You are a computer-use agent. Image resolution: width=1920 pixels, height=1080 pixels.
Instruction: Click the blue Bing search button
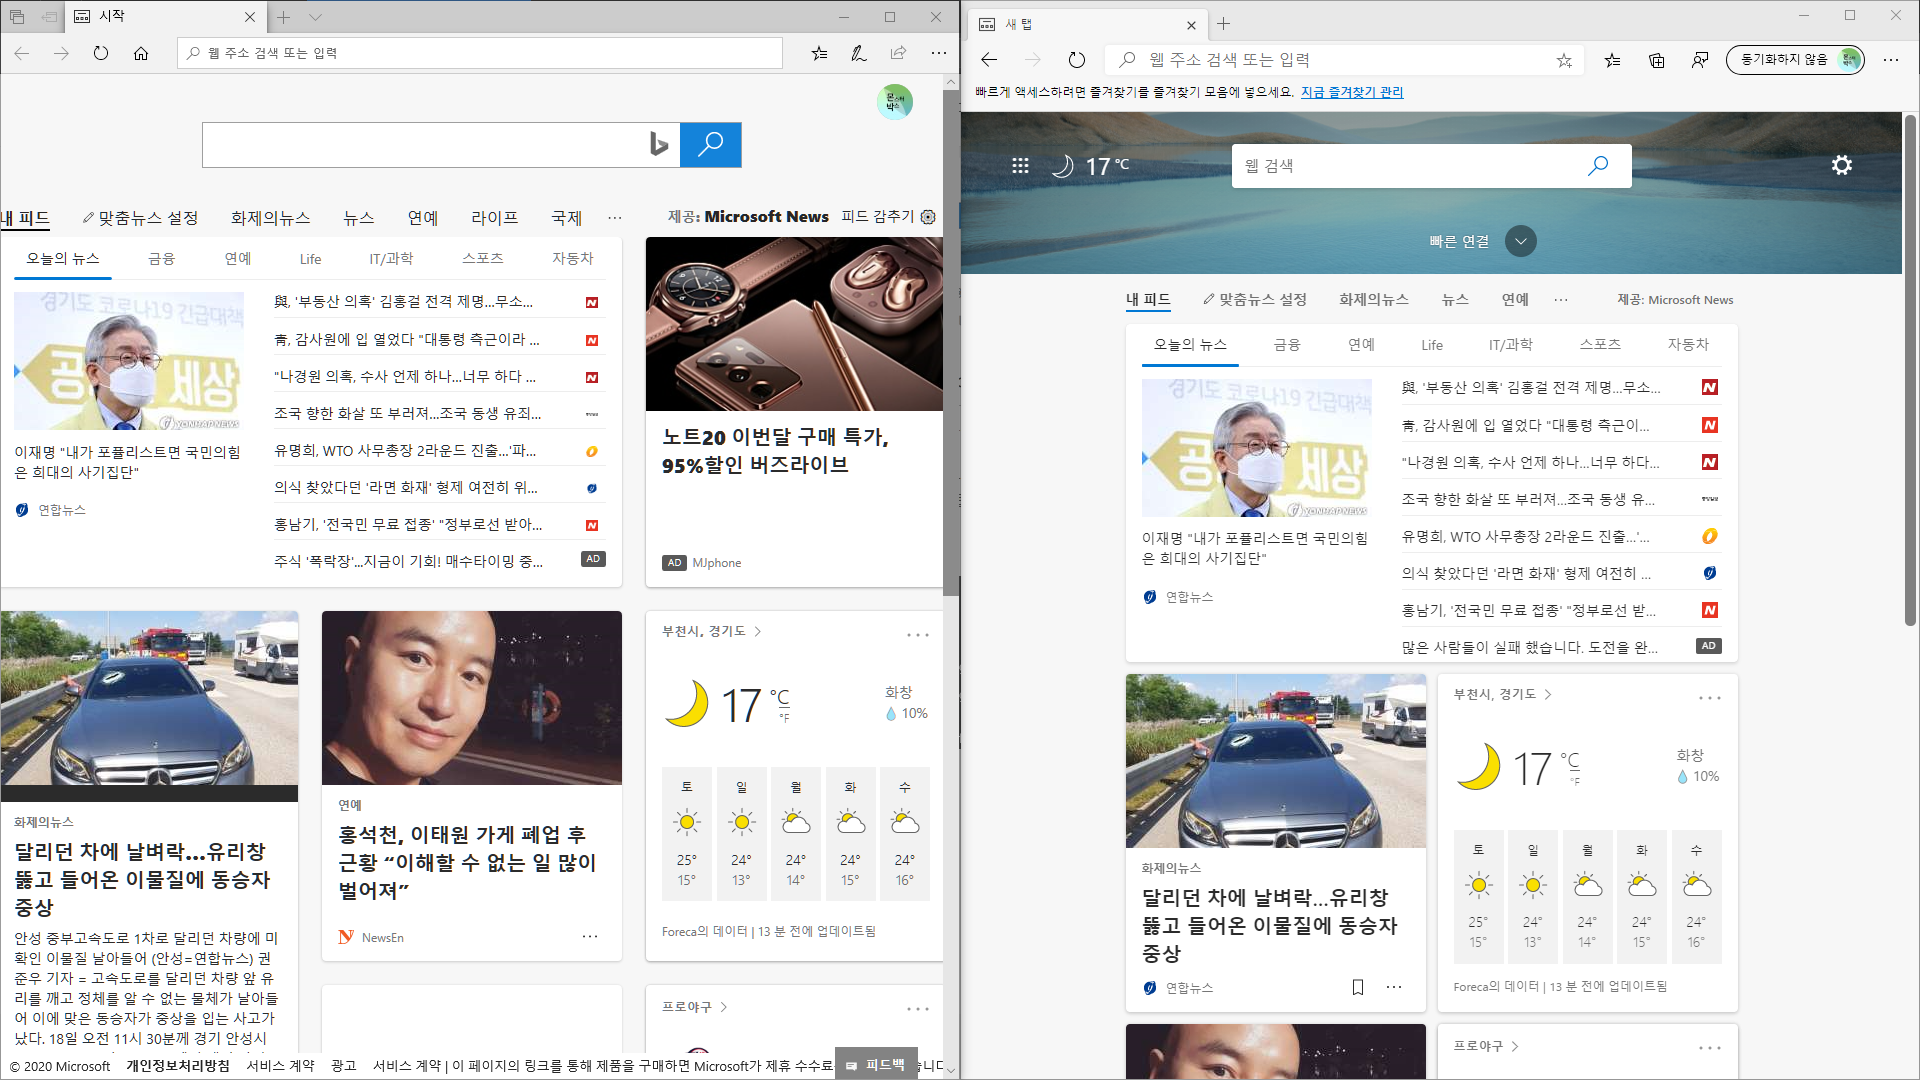(710, 145)
